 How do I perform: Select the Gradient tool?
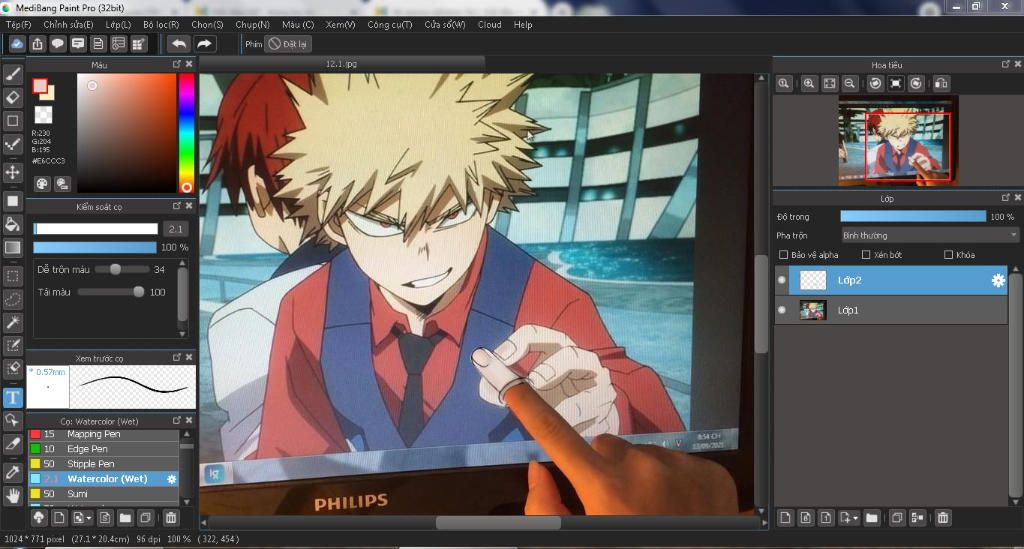click(x=12, y=247)
